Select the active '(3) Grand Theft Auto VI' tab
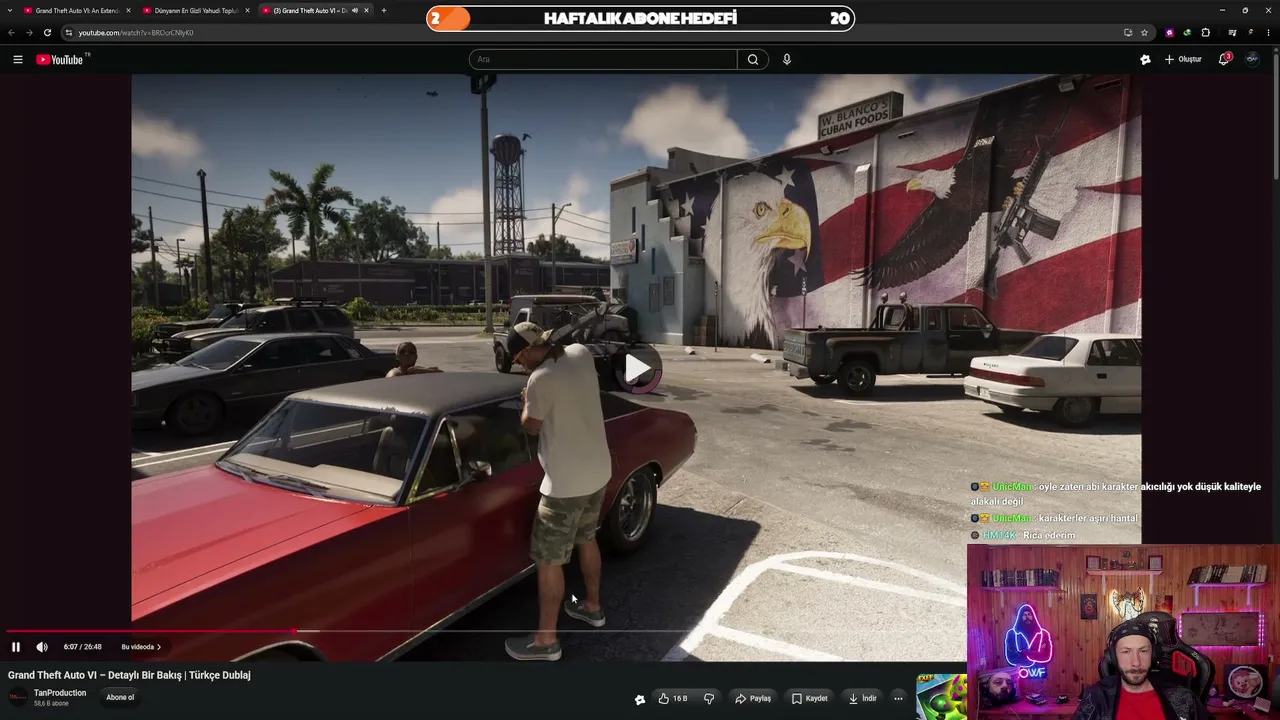 pyautogui.click(x=310, y=10)
